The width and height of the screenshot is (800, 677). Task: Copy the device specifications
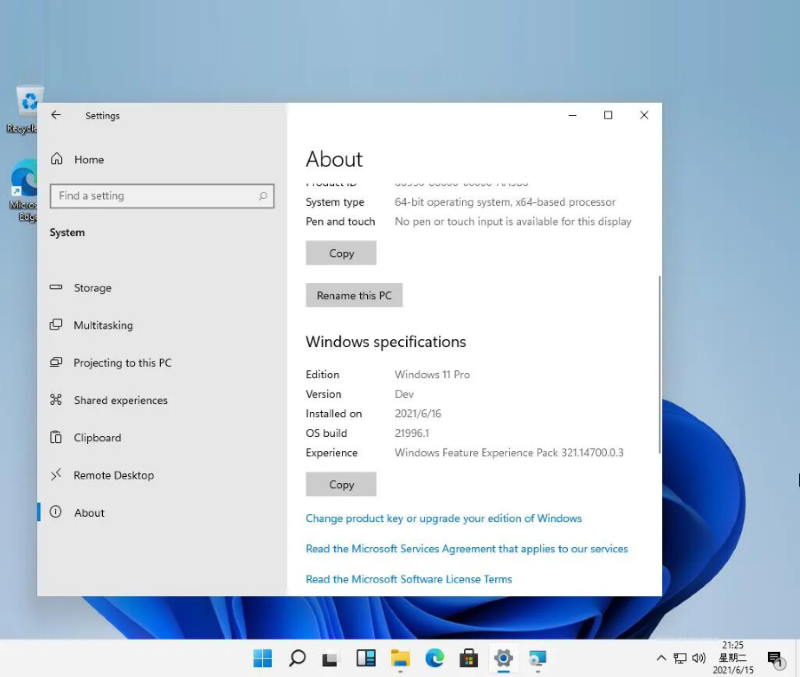[x=341, y=253]
